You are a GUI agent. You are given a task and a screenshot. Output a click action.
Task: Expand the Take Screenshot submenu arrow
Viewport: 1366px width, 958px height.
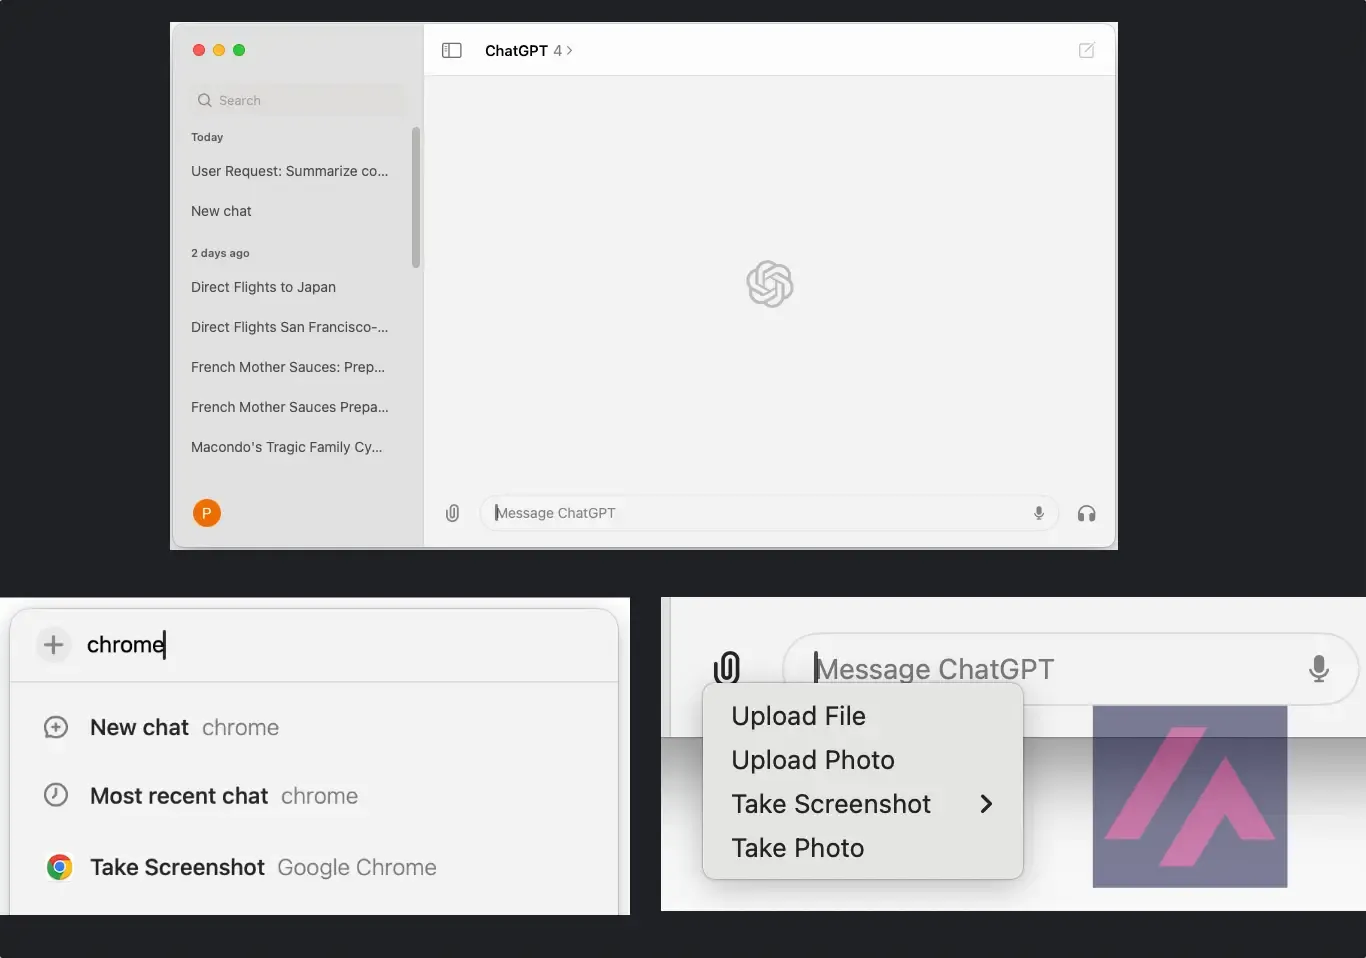point(986,804)
